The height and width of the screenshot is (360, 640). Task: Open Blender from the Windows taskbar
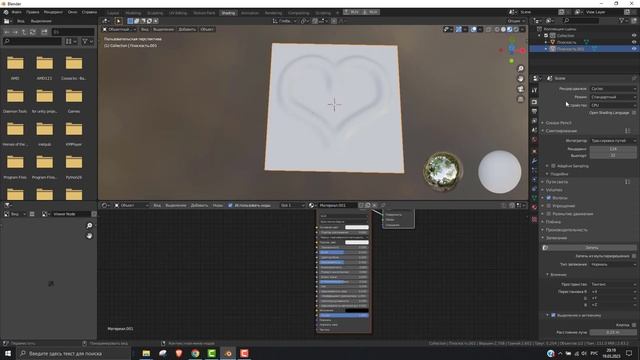click(x=228, y=353)
